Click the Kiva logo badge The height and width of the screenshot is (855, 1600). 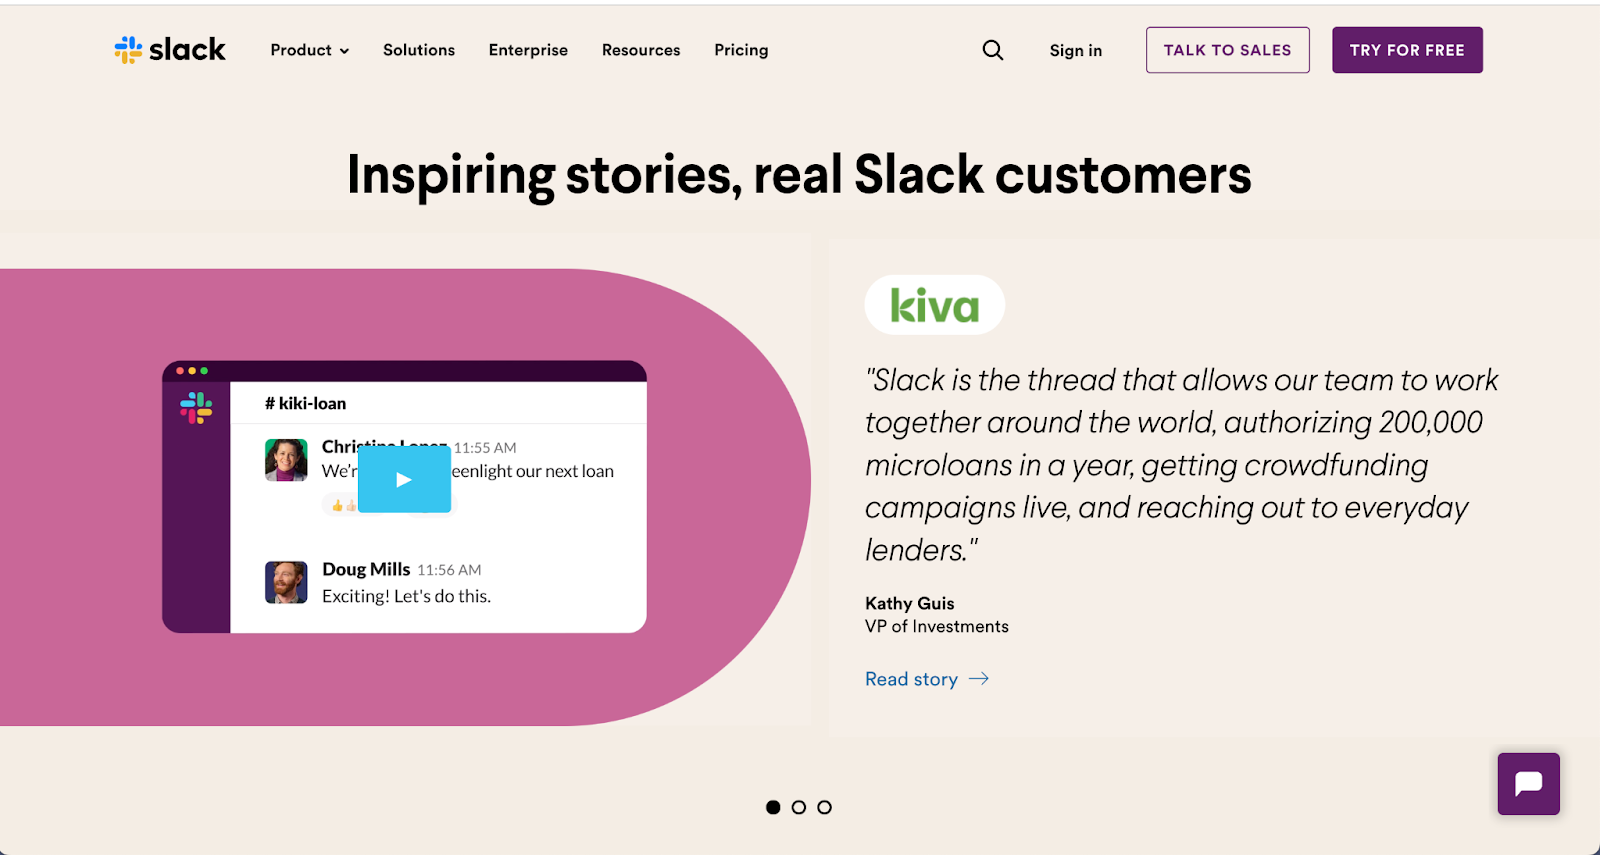[934, 305]
